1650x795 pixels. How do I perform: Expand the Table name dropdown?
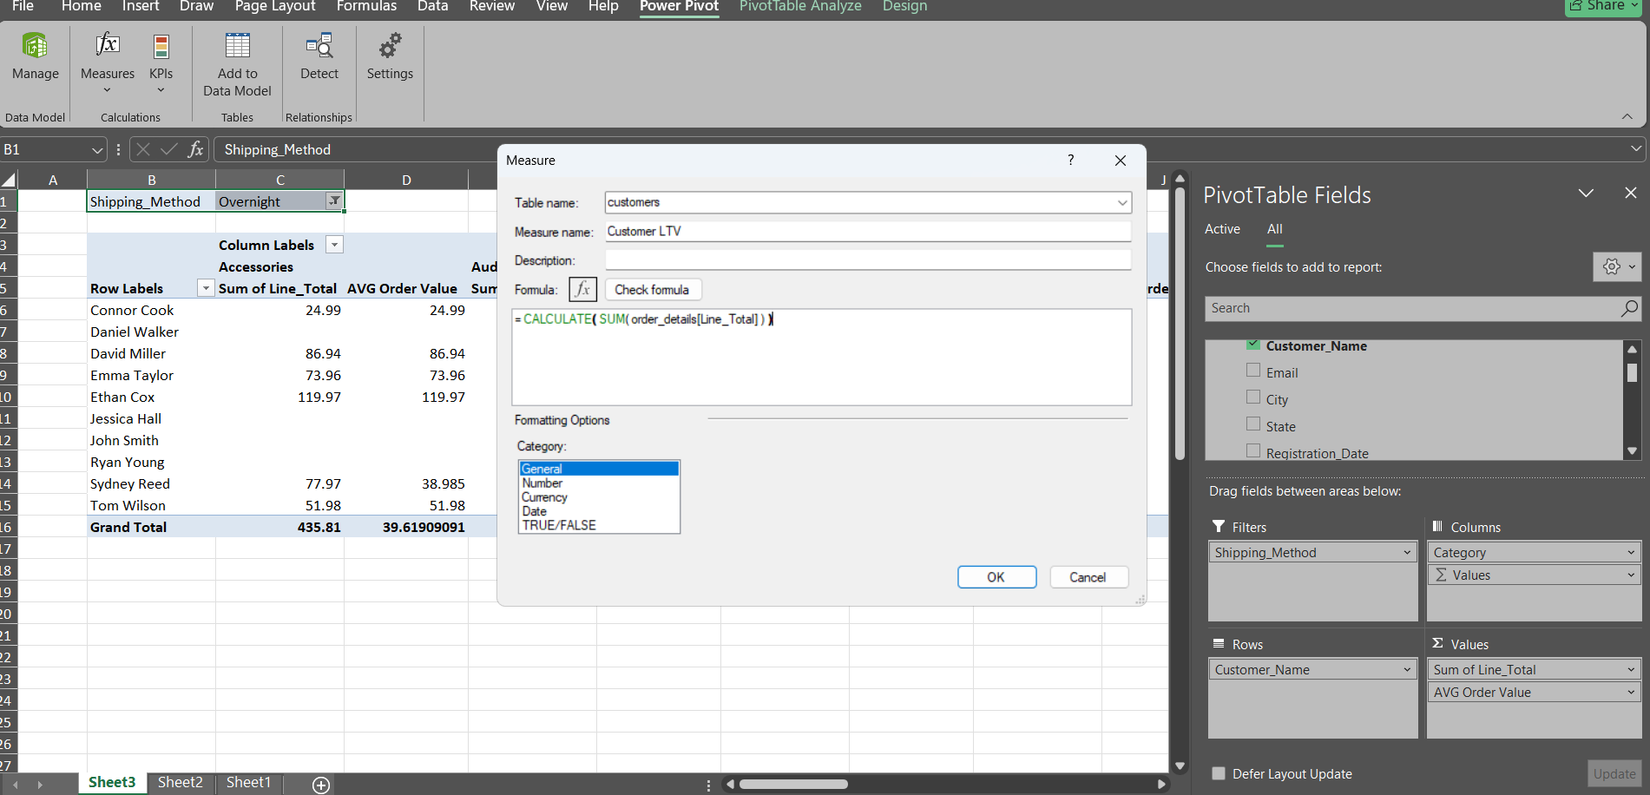(1122, 203)
